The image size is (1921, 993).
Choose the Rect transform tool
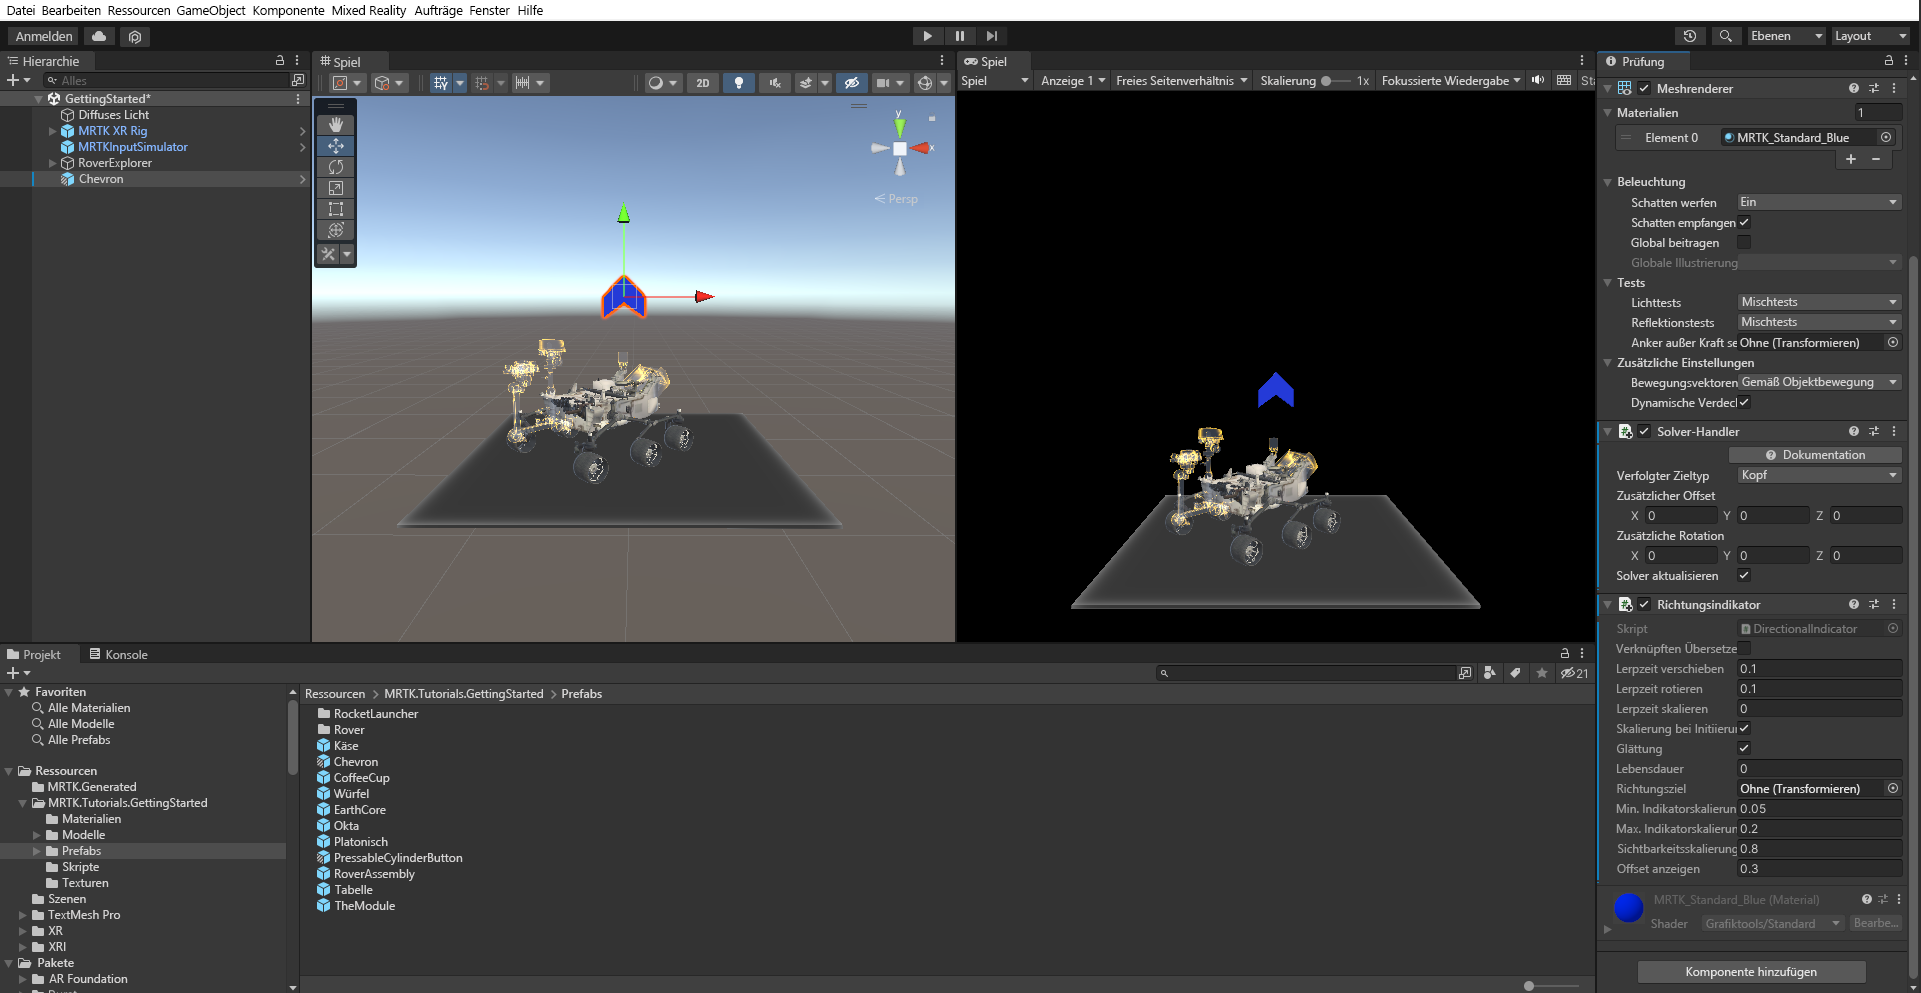336,209
